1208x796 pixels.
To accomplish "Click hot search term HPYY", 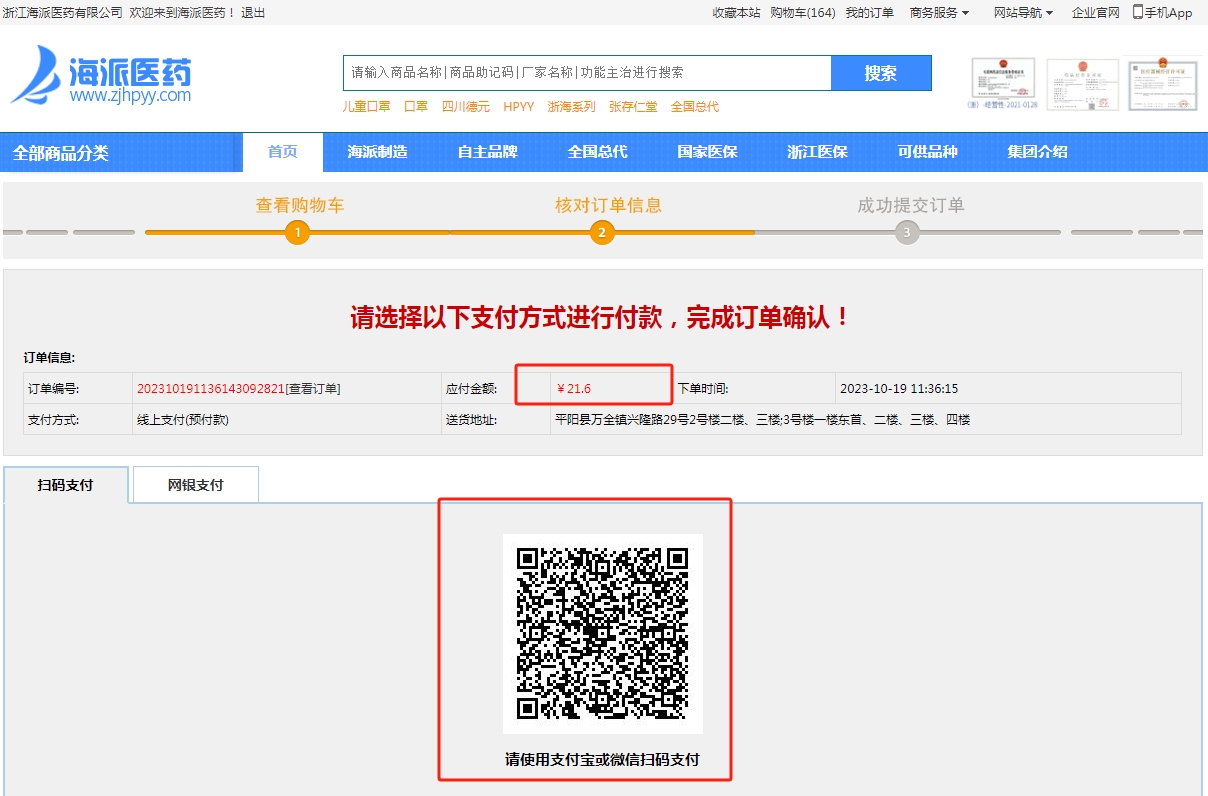I will pyautogui.click(x=519, y=106).
